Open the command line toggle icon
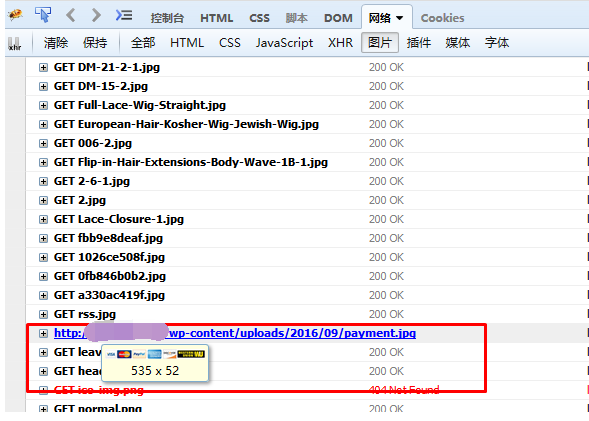The image size is (589, 421). (124, 15)
